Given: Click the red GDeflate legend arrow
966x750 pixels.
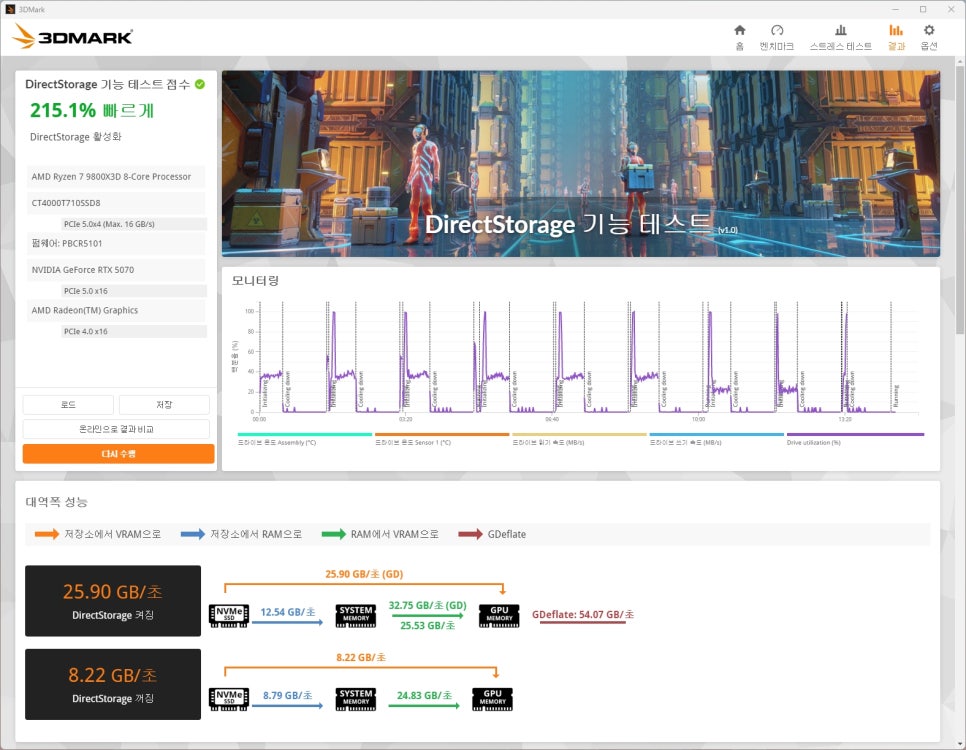Looking at the screenshot, I should pos(471,534).
